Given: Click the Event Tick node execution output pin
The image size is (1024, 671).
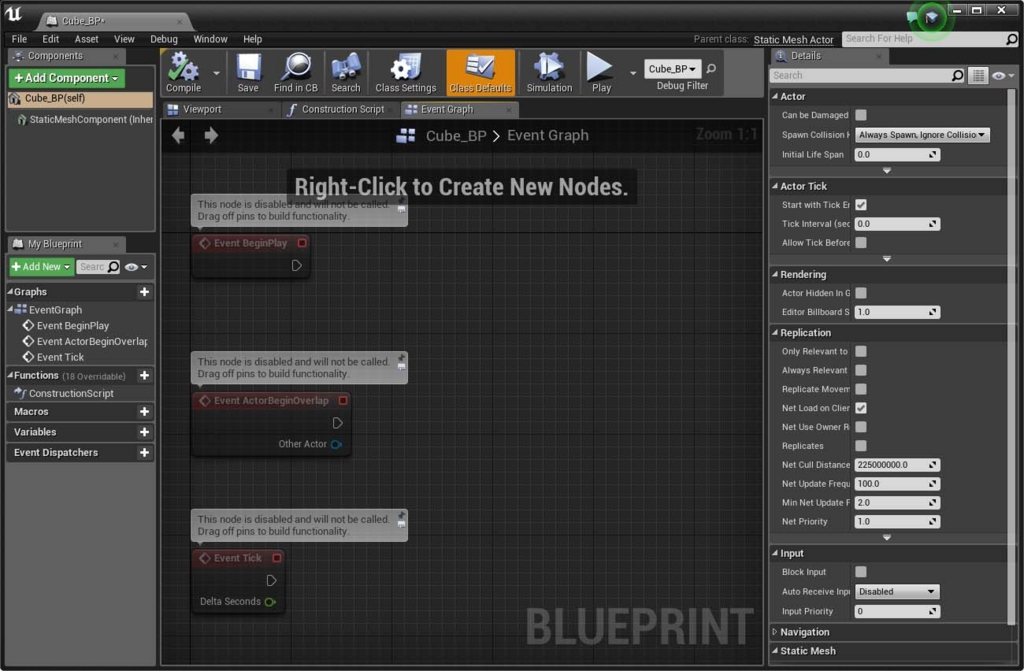Looking at the screenshot, I should point(272,580).
